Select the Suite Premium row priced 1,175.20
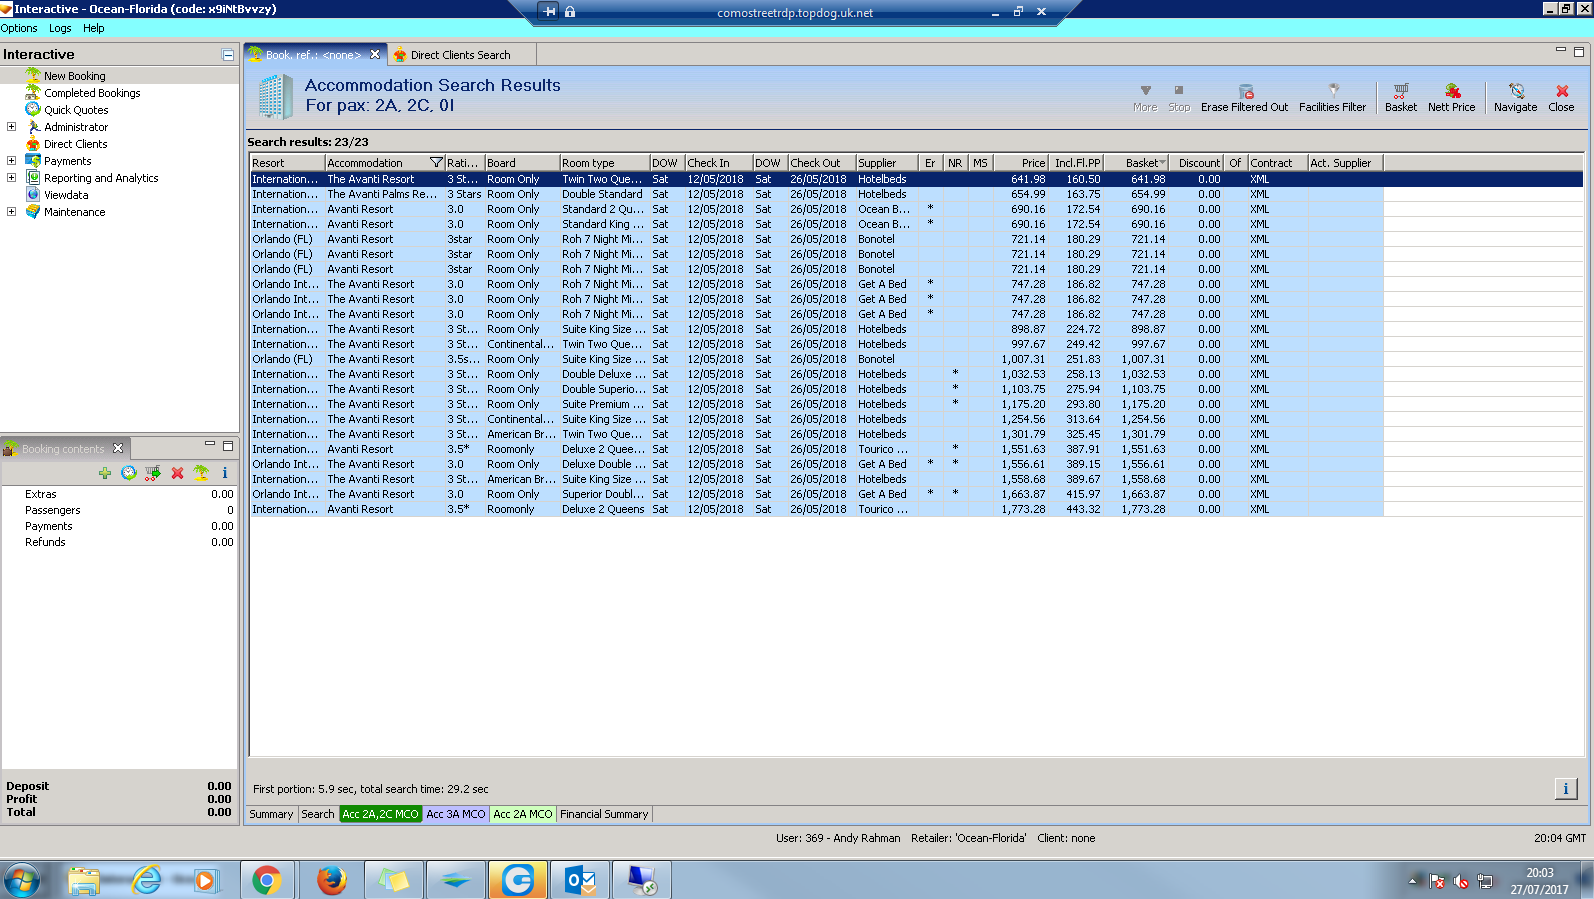 click(x=816, y=404)
